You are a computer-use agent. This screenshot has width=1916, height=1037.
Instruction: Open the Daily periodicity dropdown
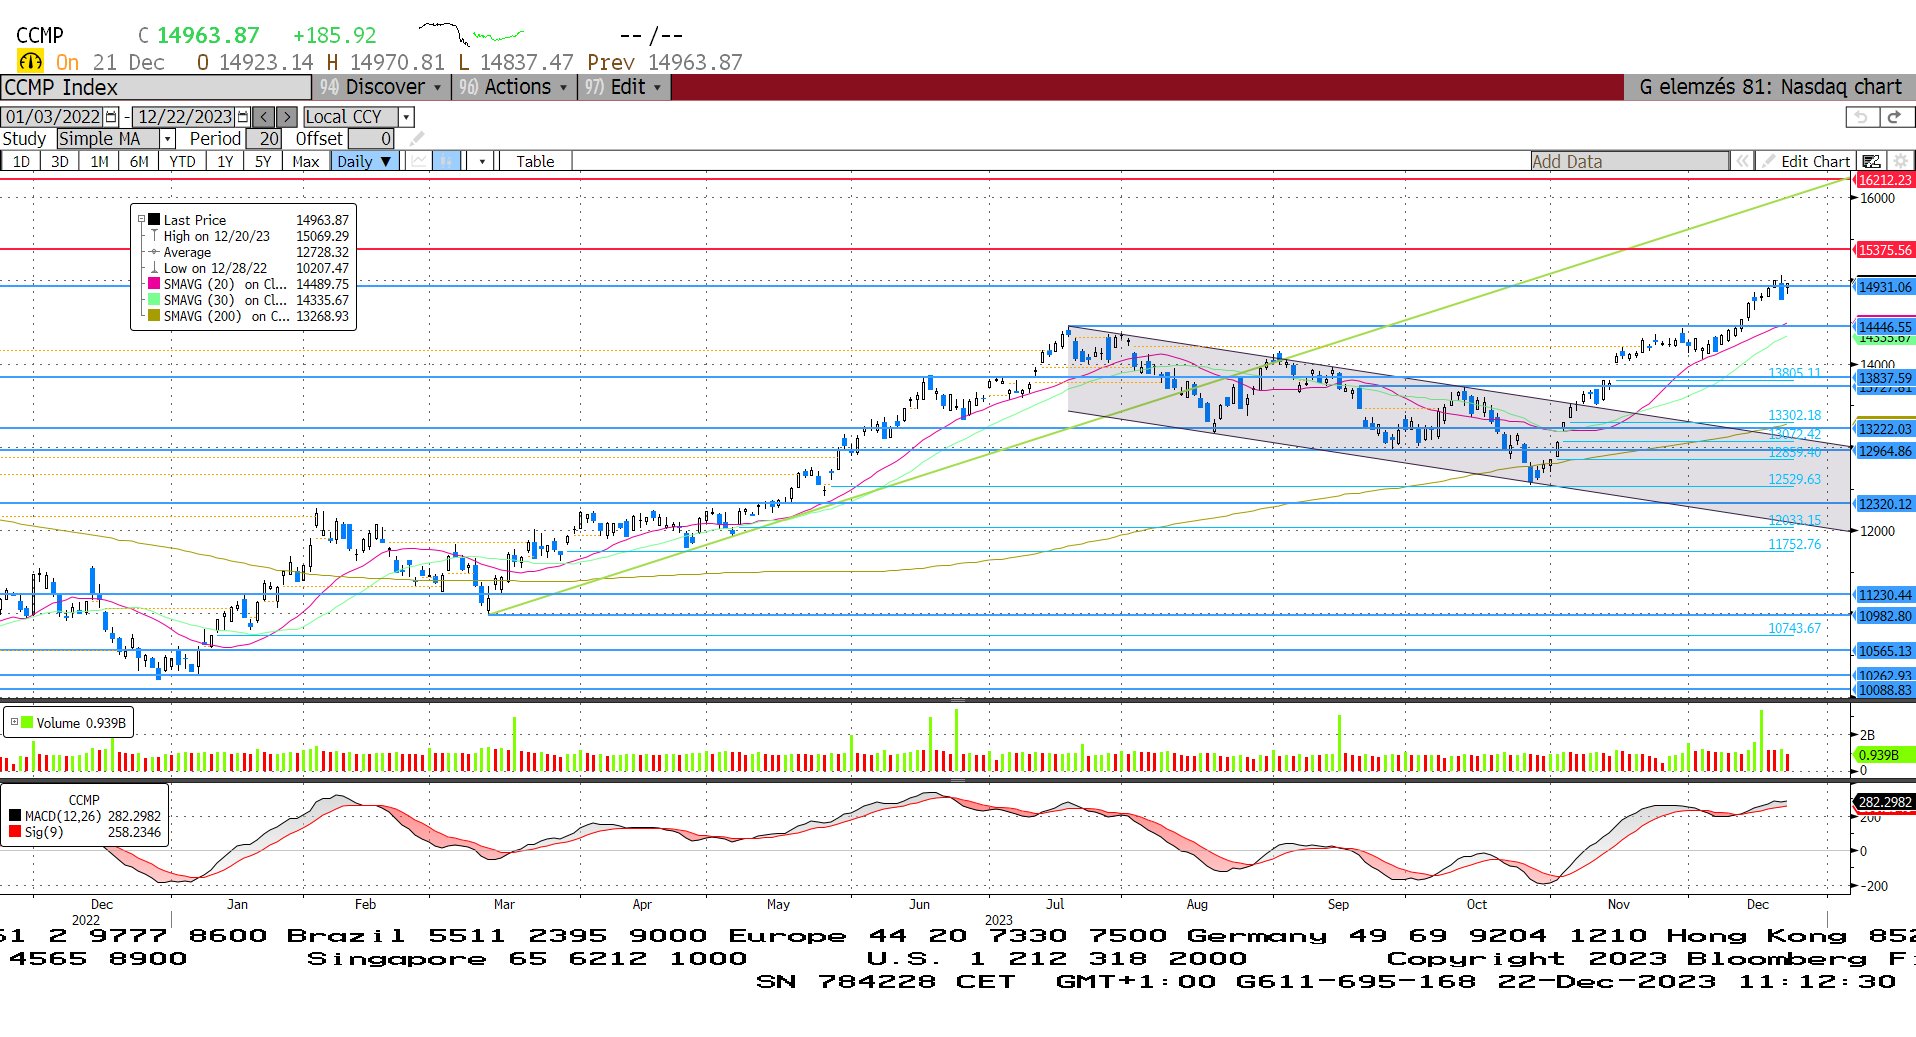point(365,161)
